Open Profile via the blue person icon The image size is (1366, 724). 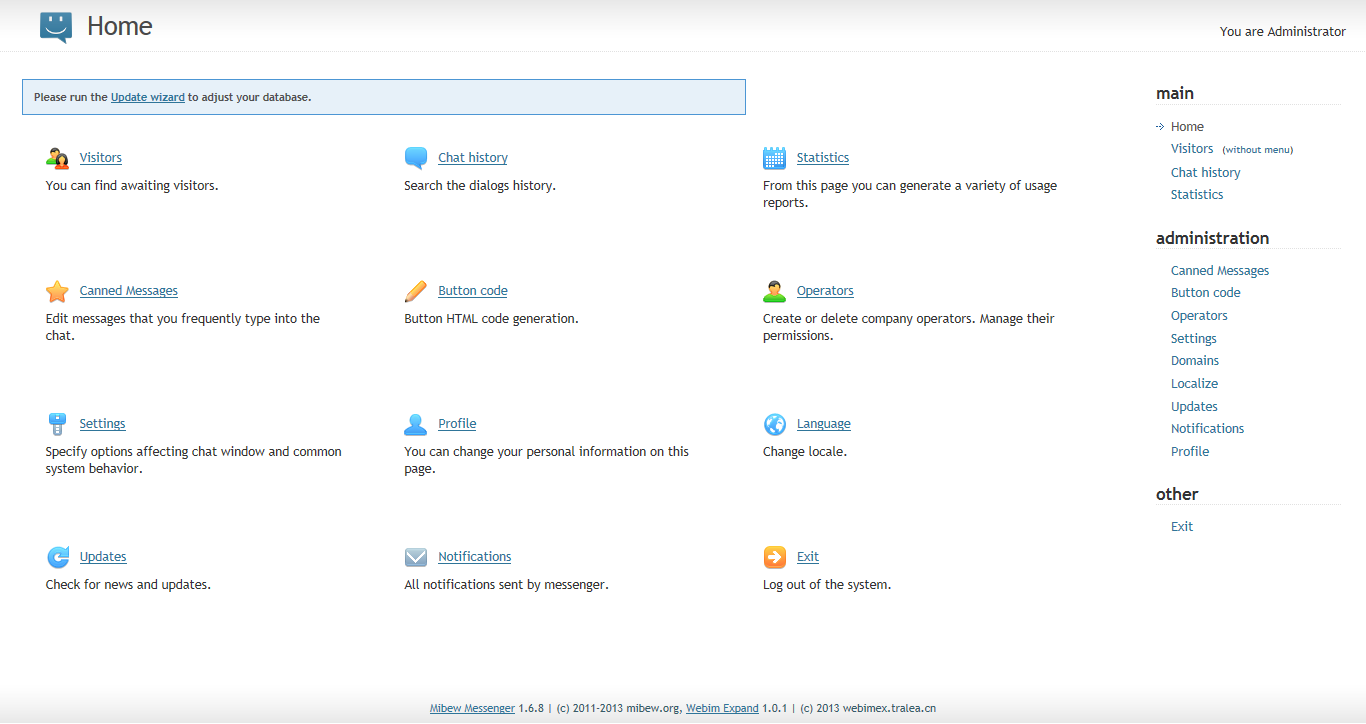[415, 423]
